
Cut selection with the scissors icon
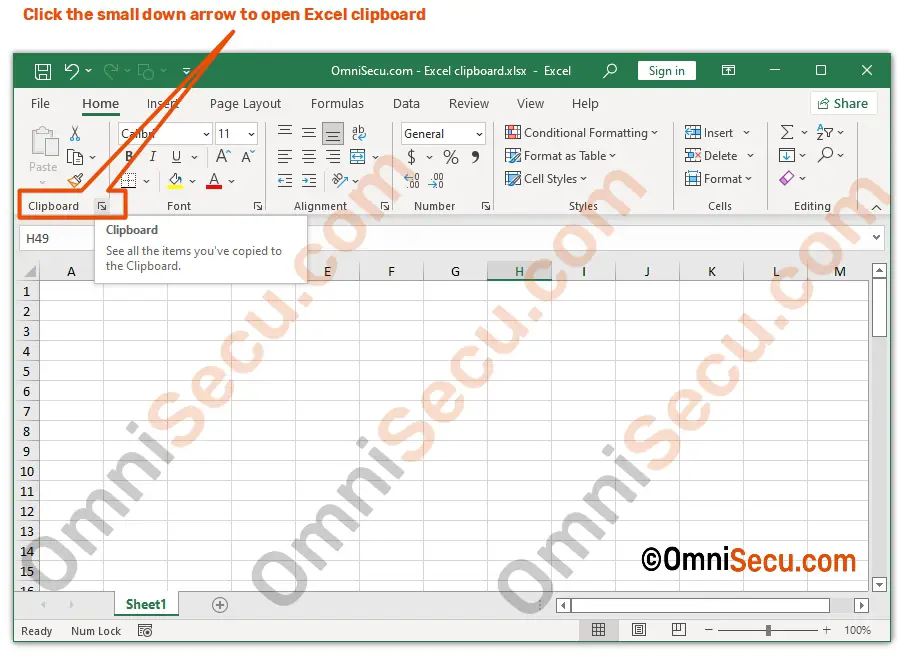75,133
